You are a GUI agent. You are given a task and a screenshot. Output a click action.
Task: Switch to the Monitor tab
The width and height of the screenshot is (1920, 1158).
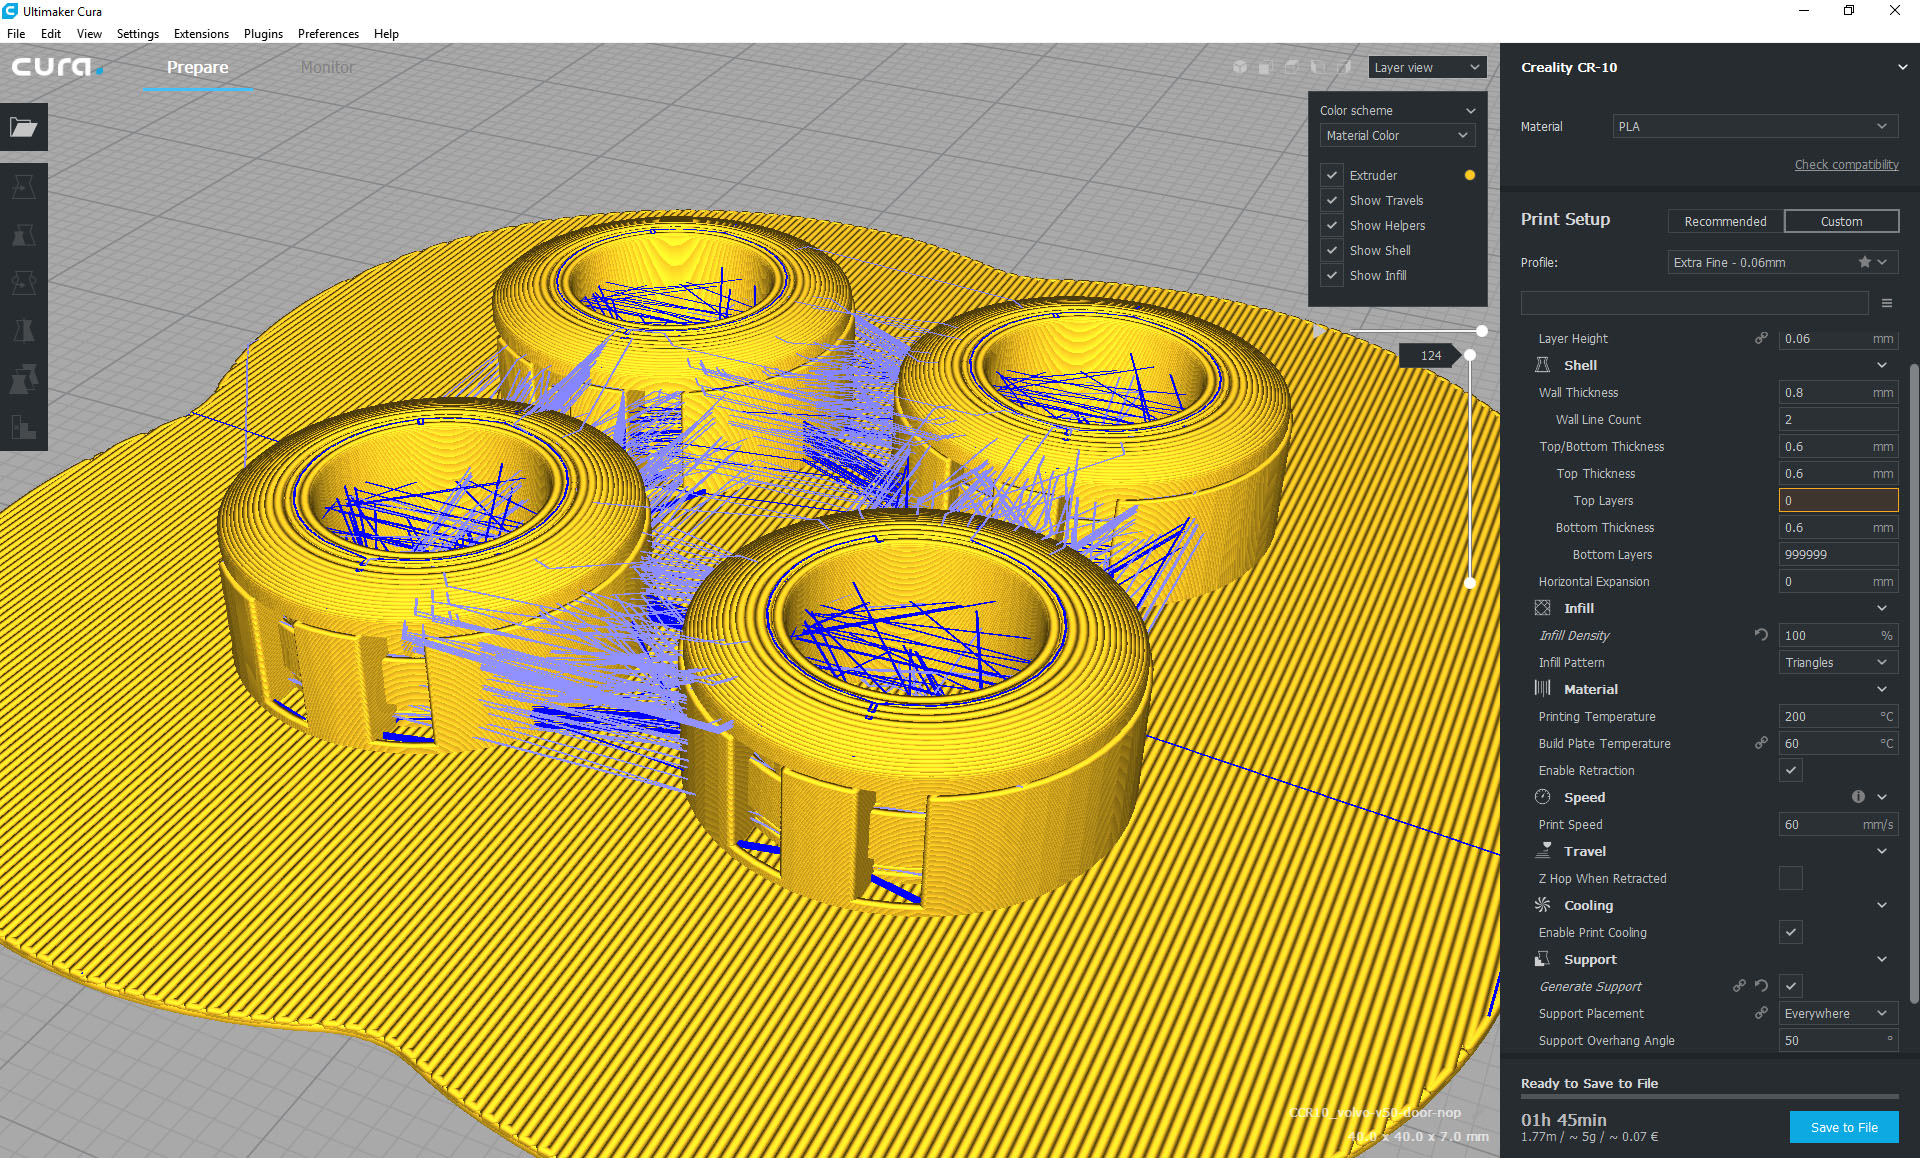click(x=327, y=67)
